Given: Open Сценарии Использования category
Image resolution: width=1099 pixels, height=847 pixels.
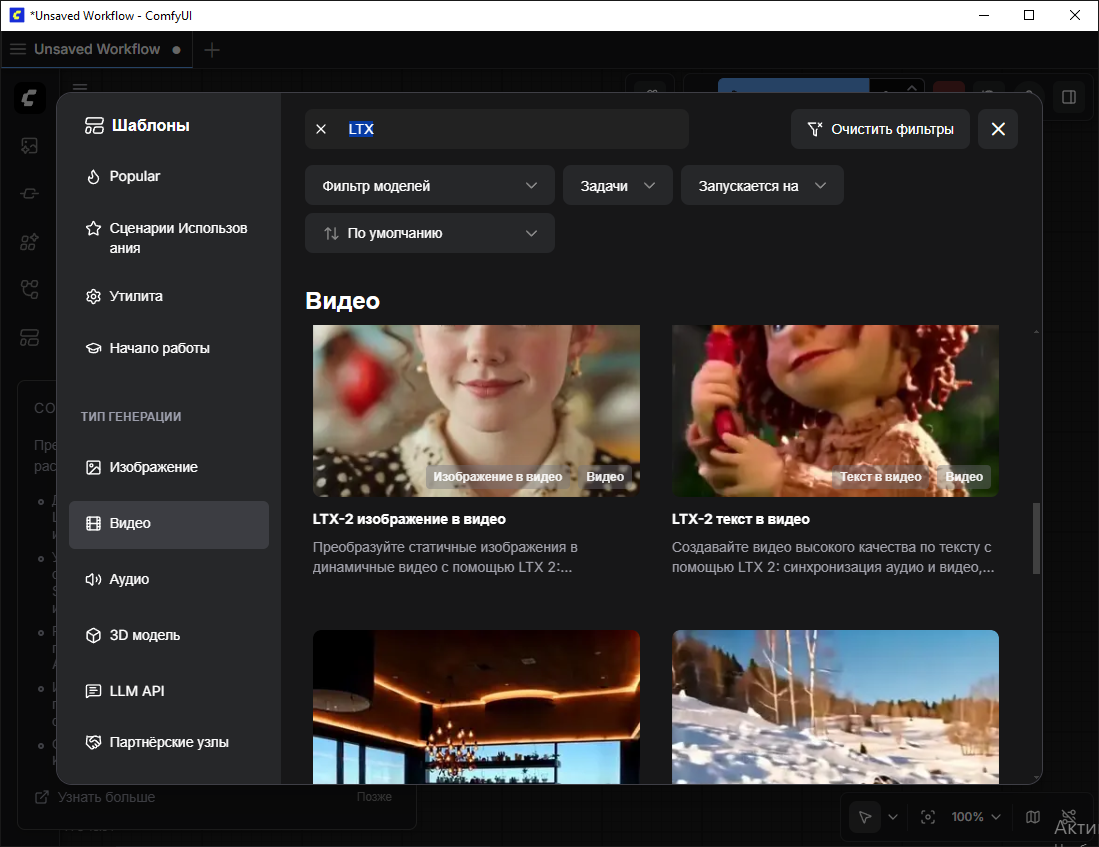Looking at the screenshot, I should pos(169,238).
